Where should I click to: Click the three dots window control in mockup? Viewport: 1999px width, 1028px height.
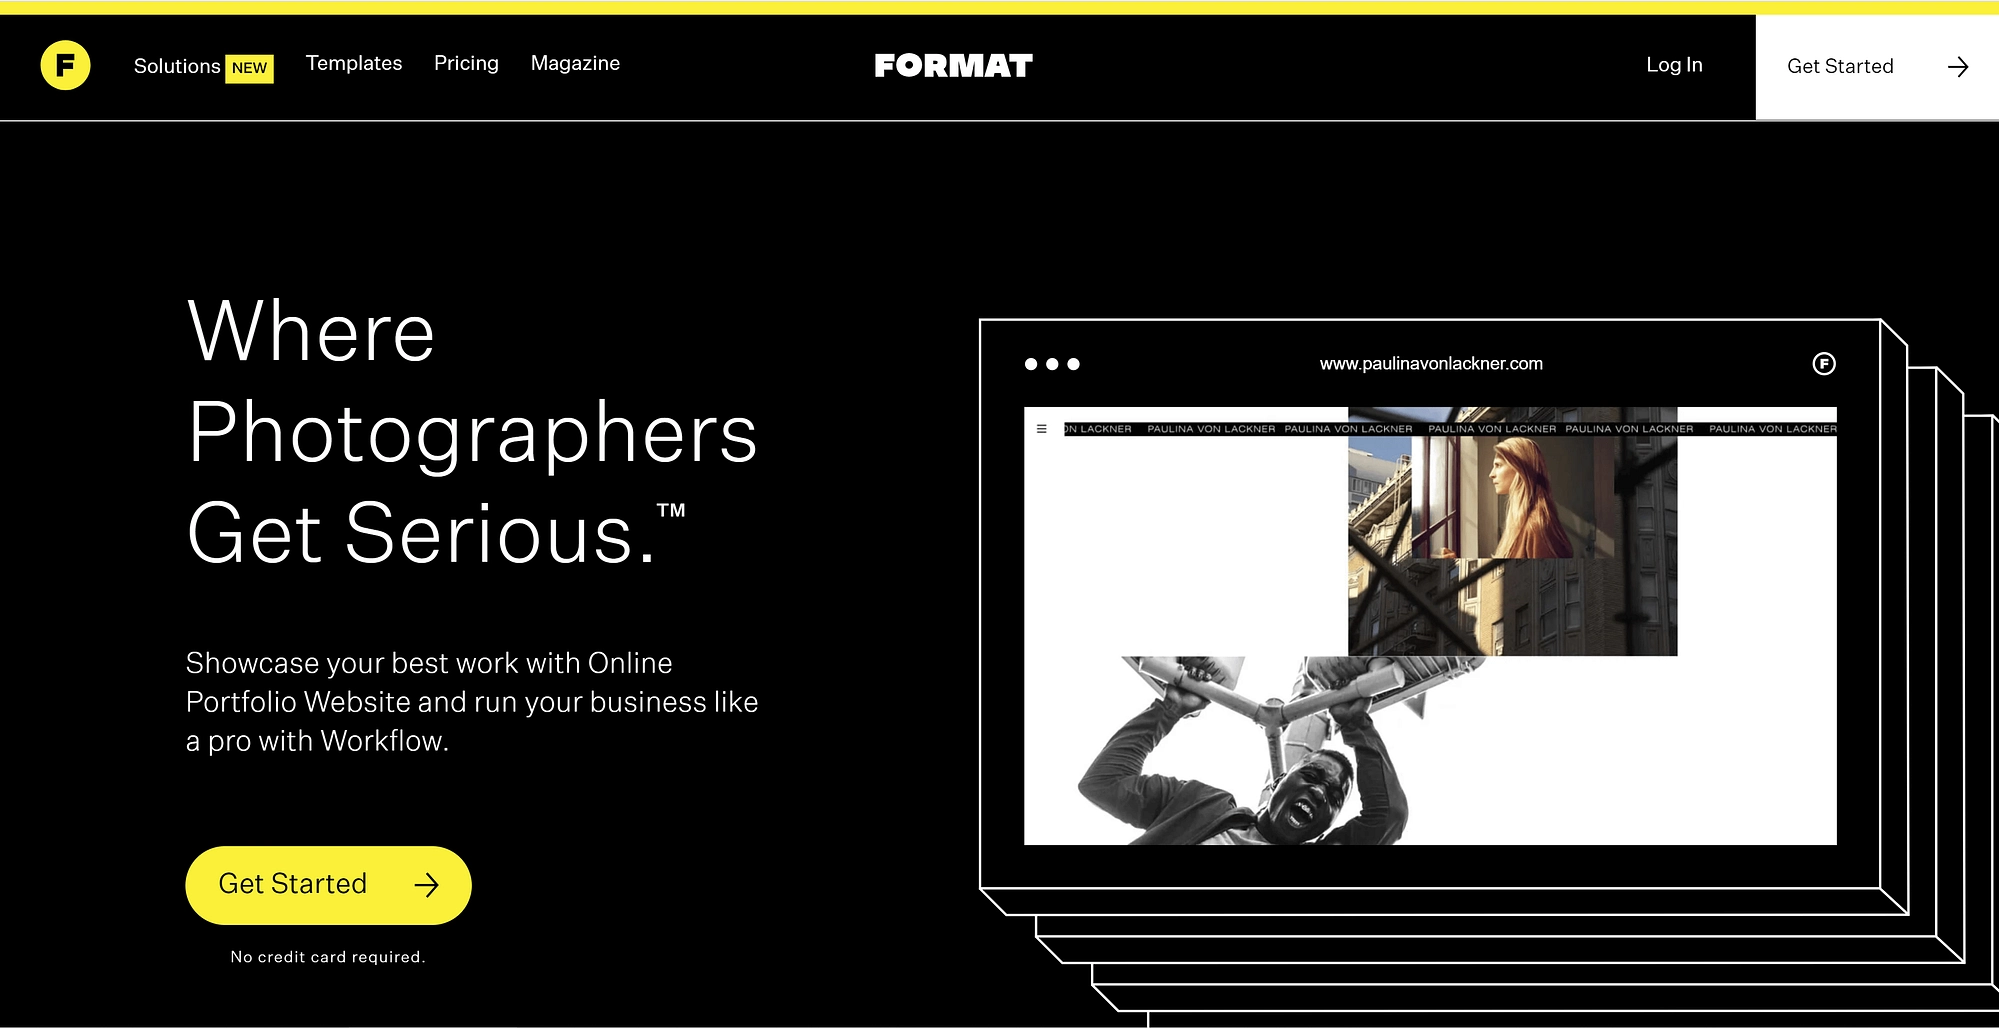1052,364
